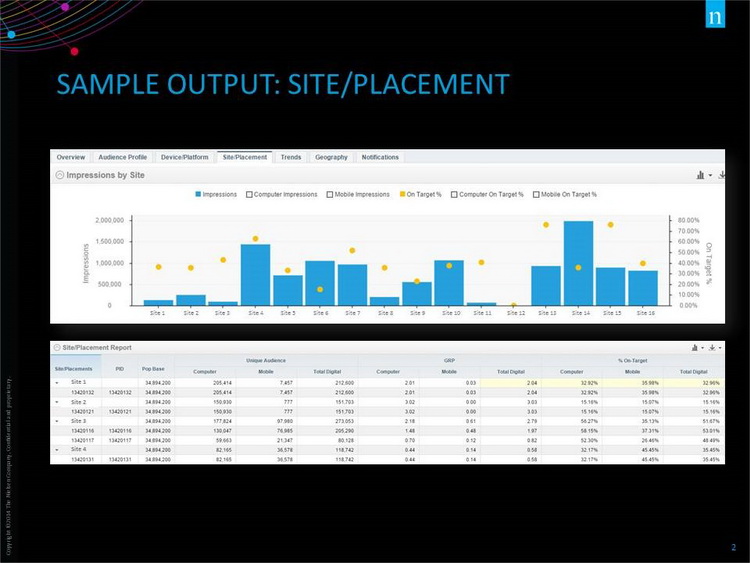The width and height of the screenshot is (750, 563).
Task: Open chart type menu in Impressions panel
Action: click(x=701, y=175)
